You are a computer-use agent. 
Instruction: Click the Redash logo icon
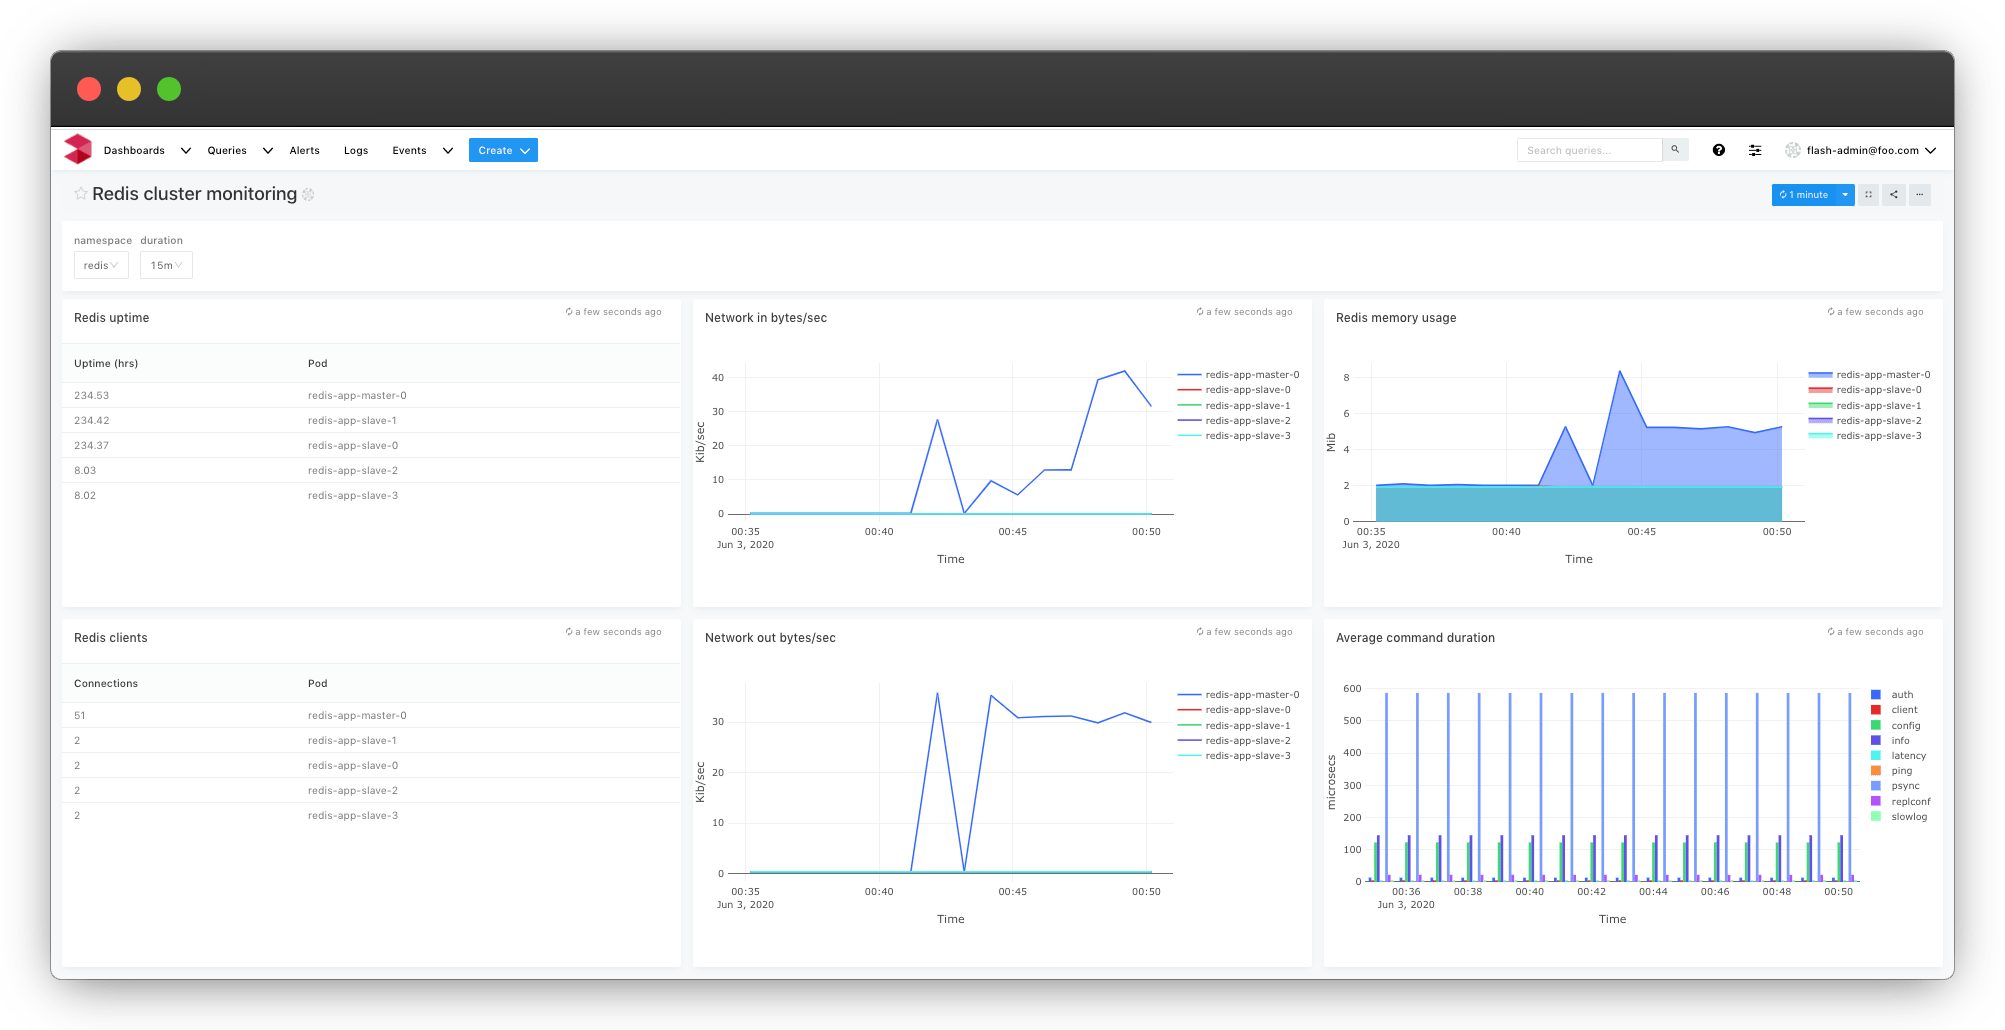pyautogui.click(x=78, y=150)
